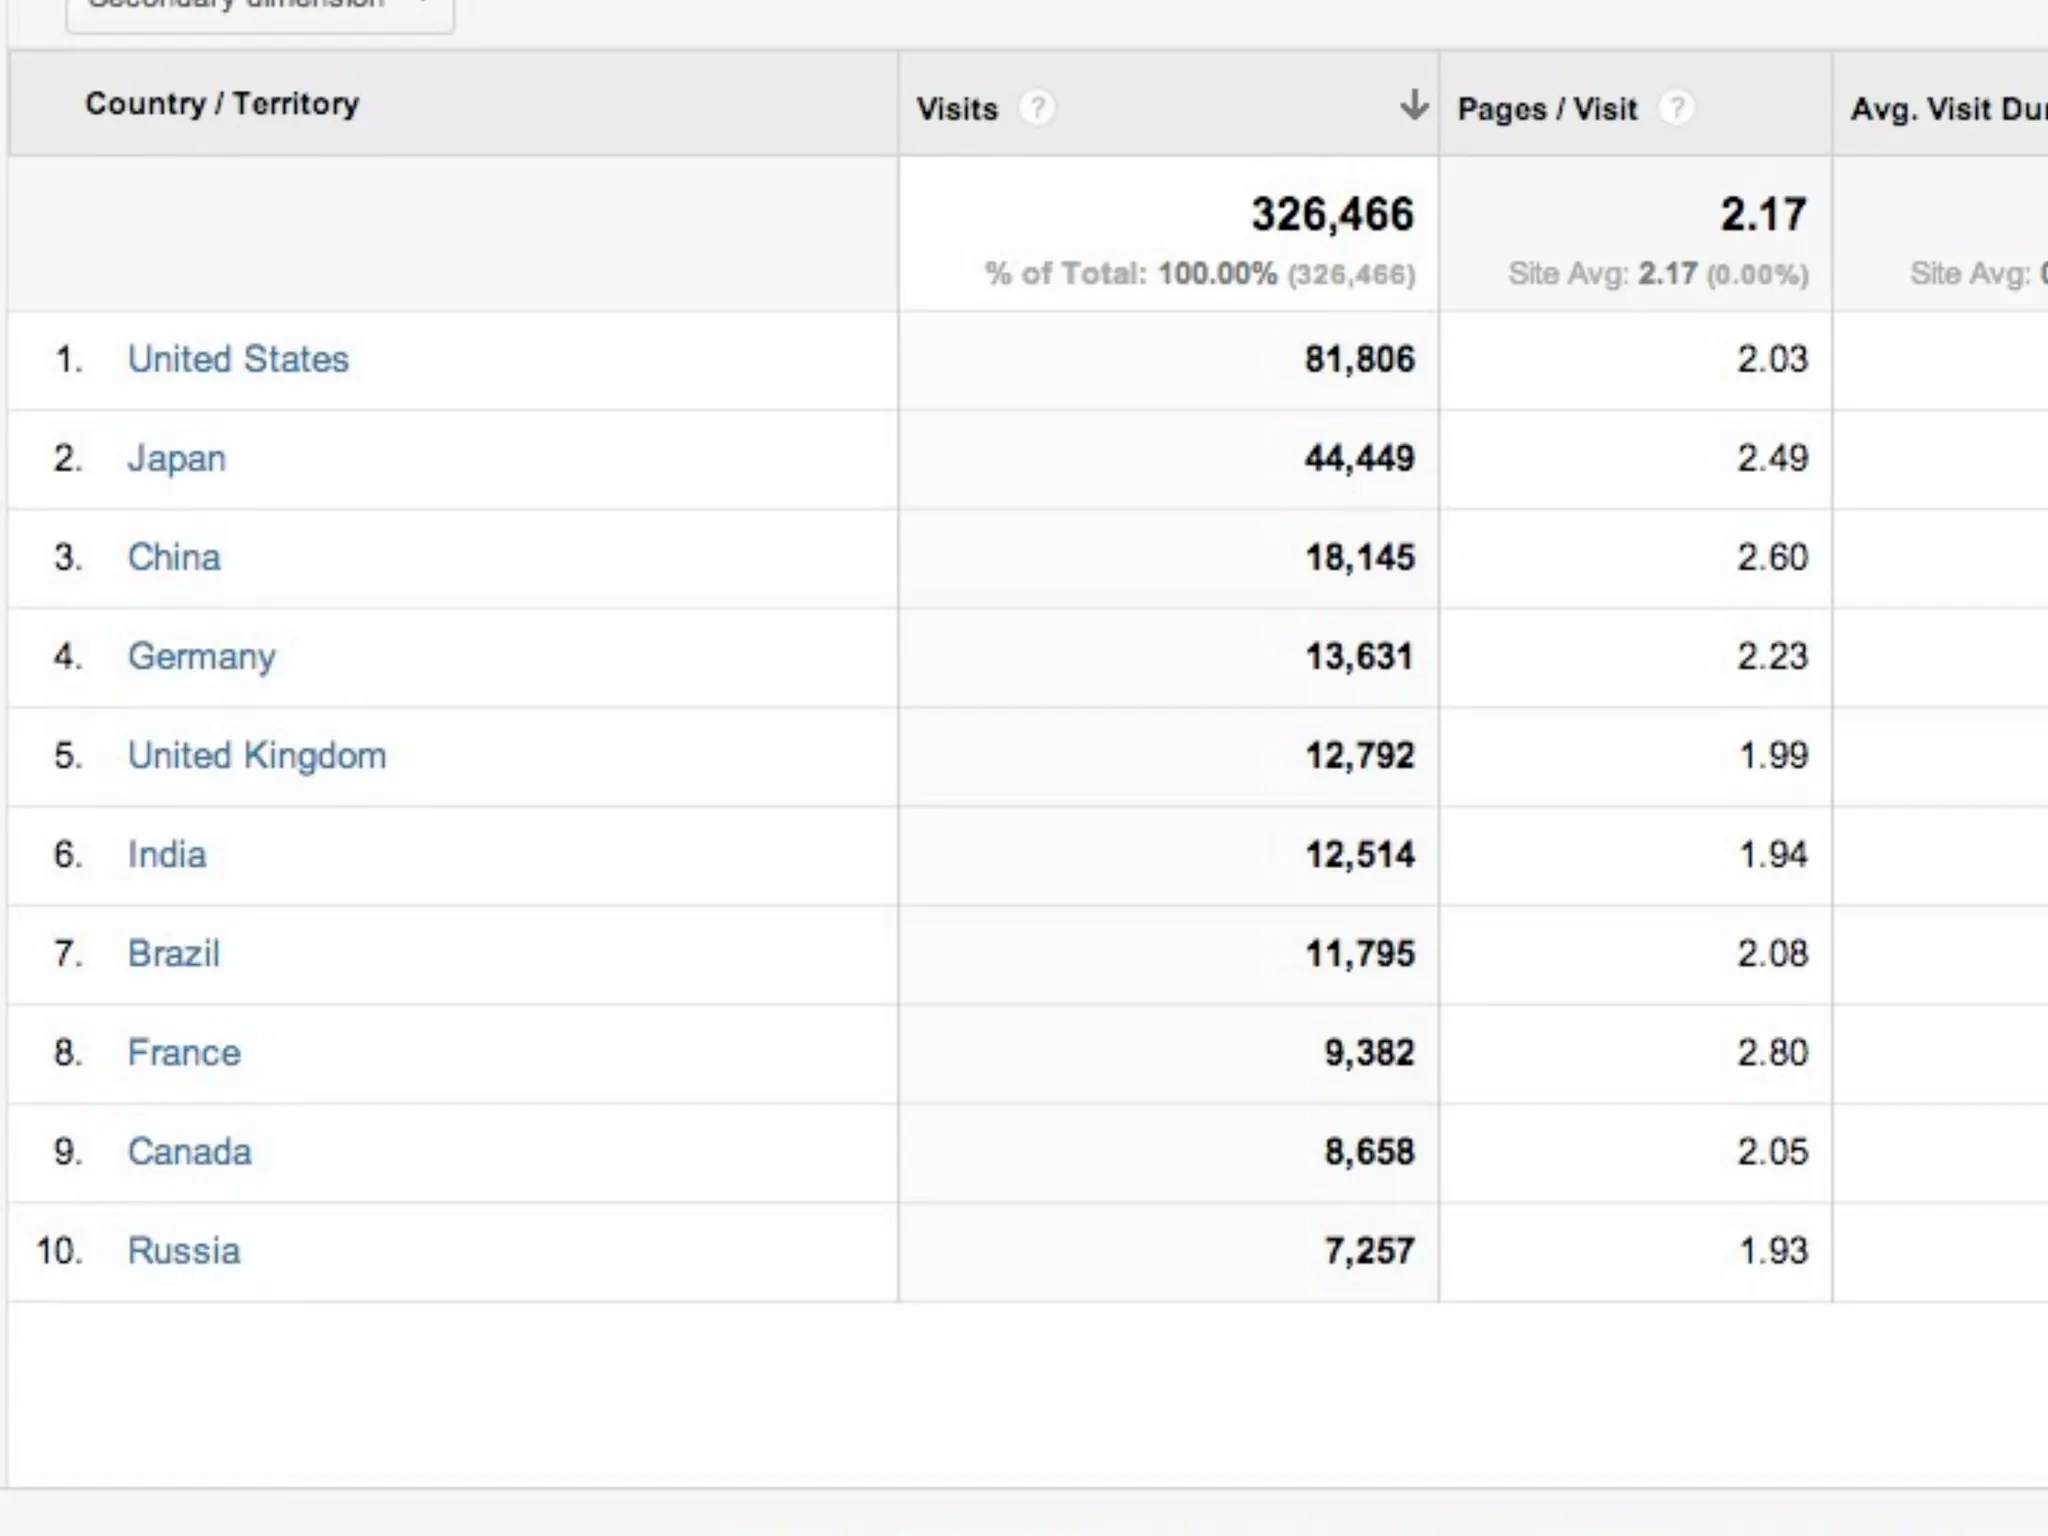Open United States country link
Screen dimensions: 2048x1536
coord(238,359)
